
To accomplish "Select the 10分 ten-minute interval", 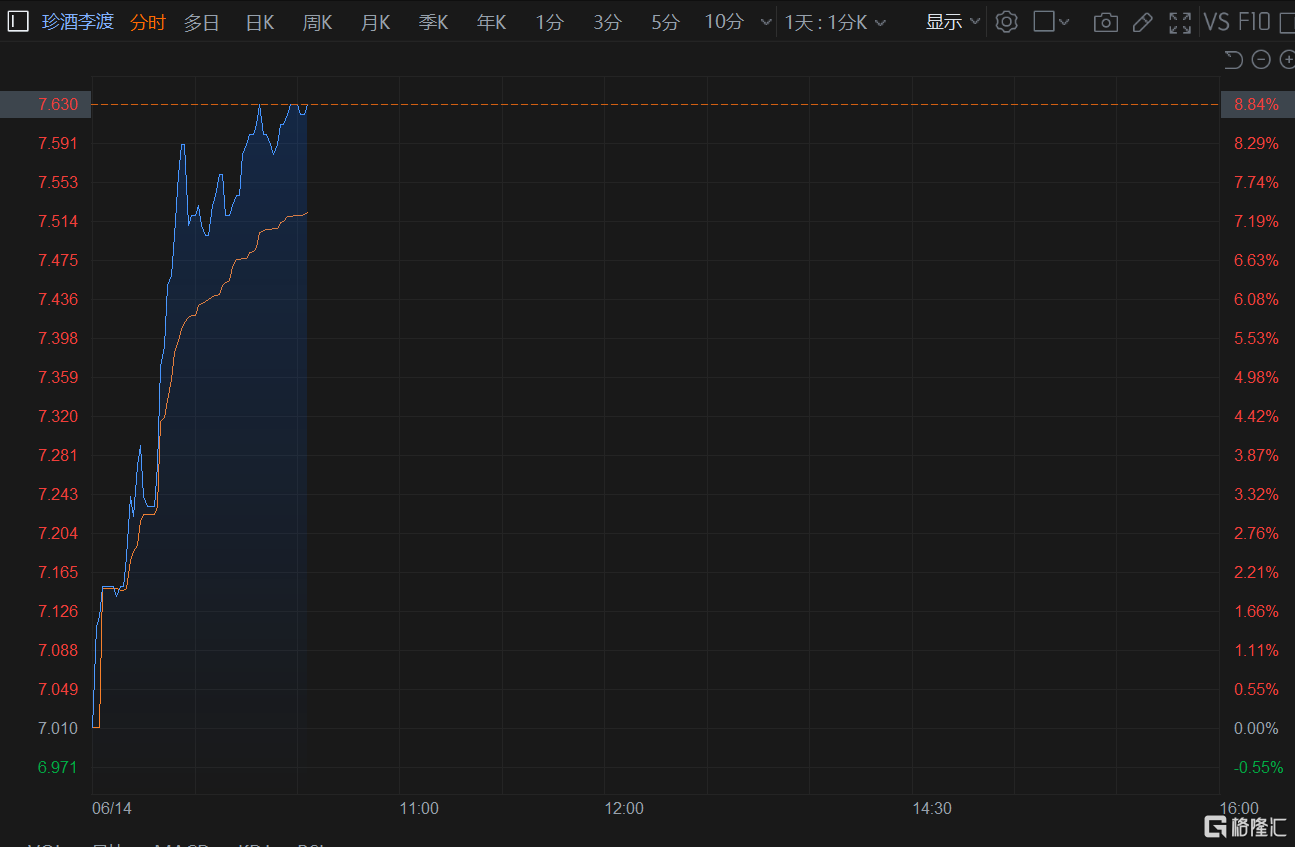I will [724, 22].
